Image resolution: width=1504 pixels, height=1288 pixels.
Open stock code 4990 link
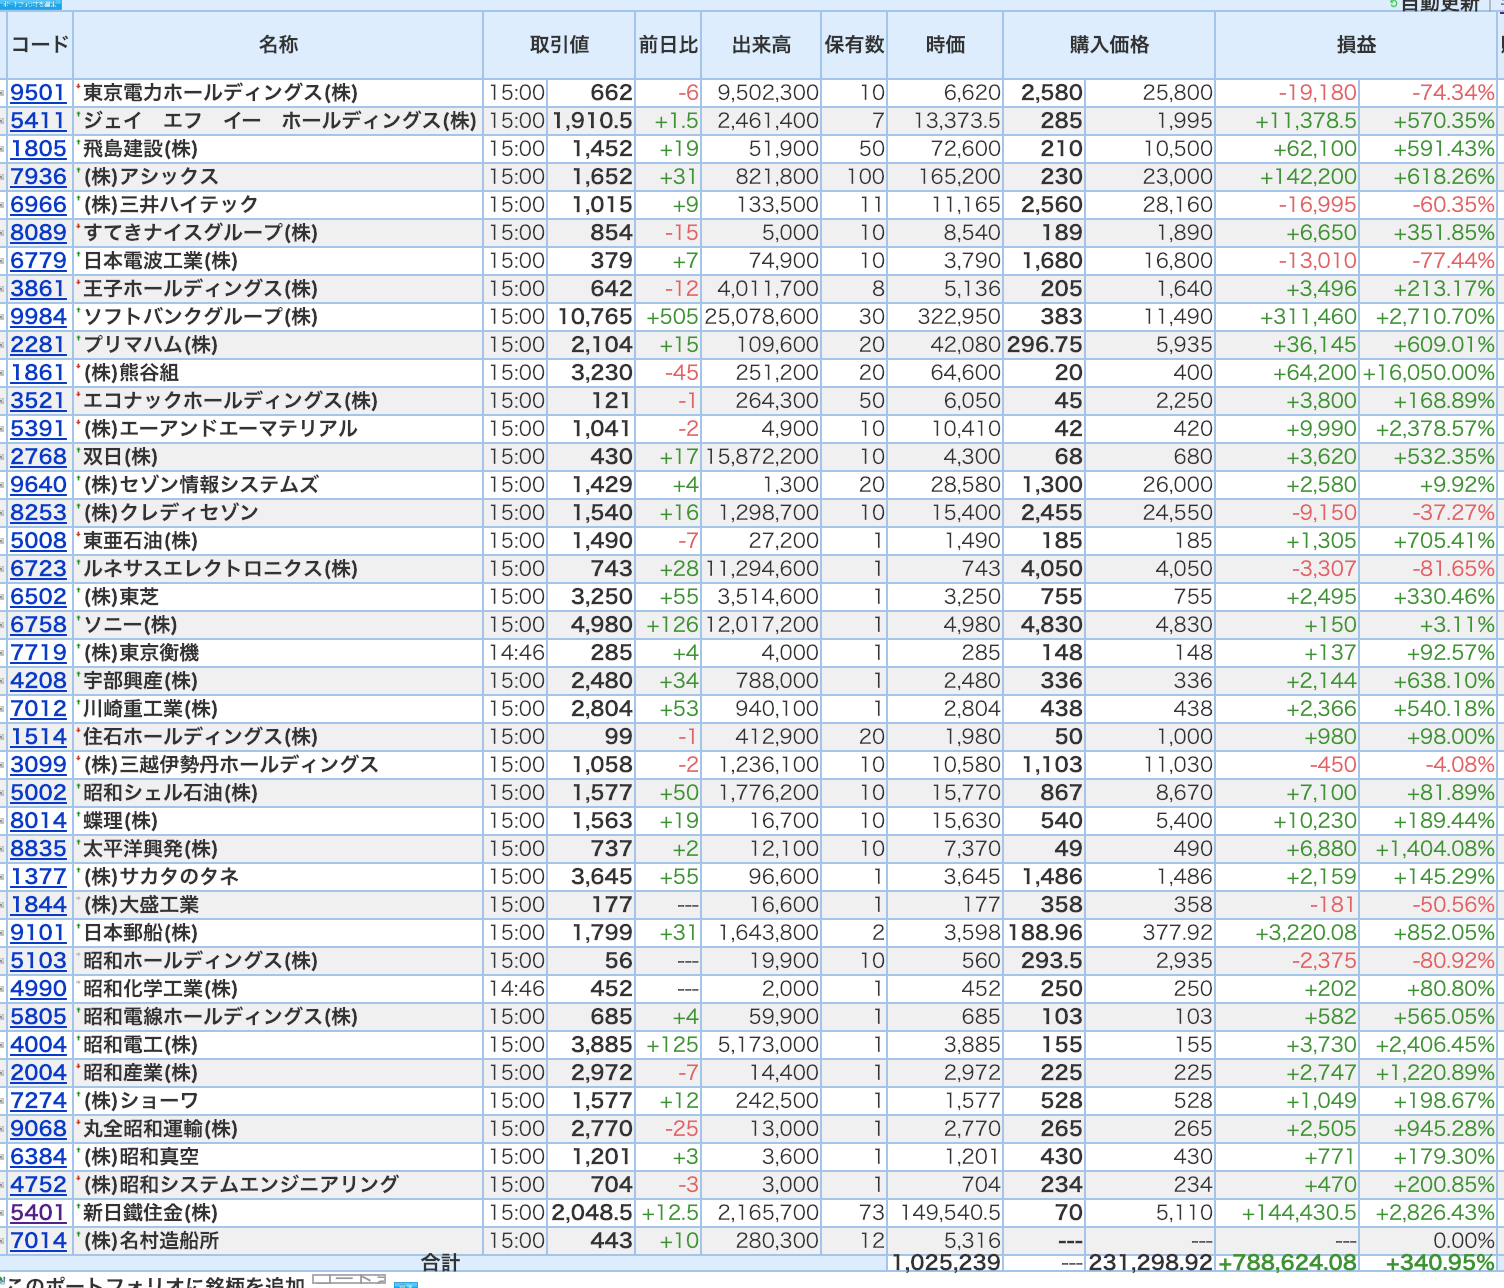[x=38, y=989]
